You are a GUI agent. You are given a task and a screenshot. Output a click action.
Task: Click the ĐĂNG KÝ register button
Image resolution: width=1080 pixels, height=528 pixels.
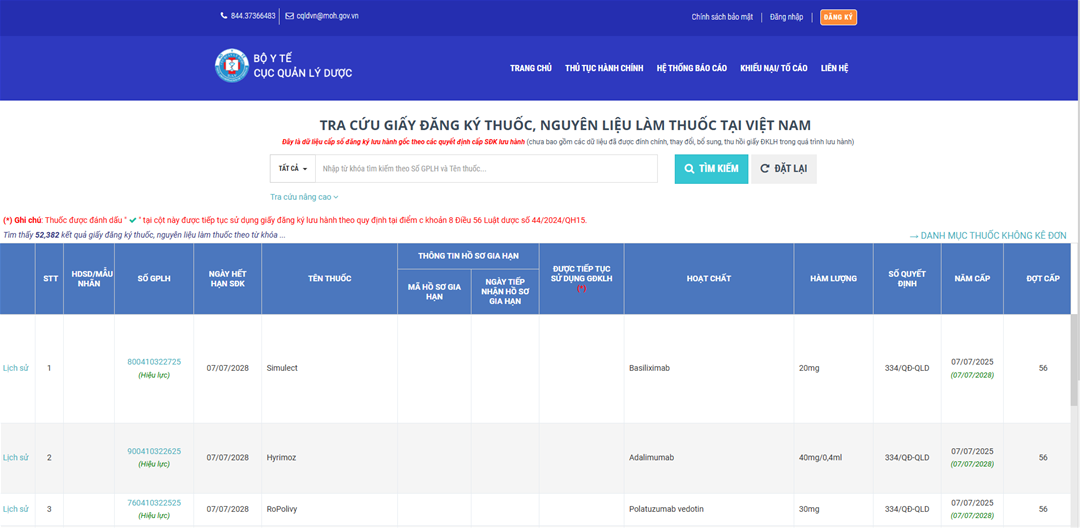point(838,17)
